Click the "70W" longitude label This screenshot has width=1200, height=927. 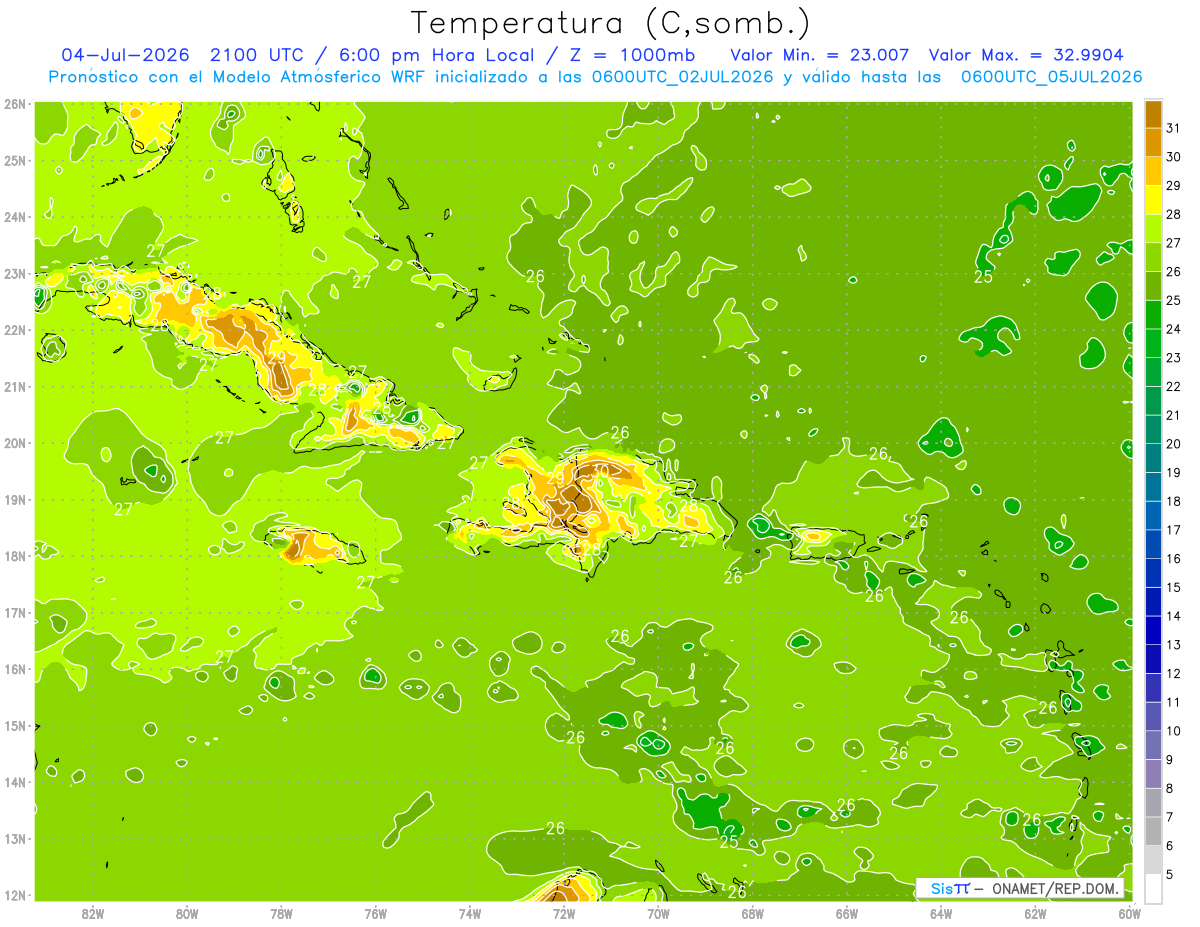tap(658, 913)
